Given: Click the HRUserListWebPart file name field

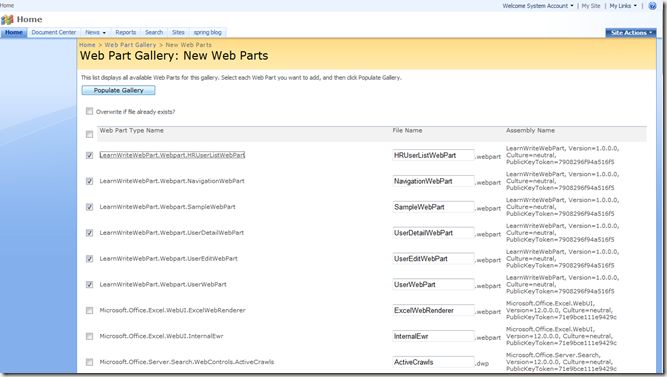Looking at the screenshot, I should point(433,155).
